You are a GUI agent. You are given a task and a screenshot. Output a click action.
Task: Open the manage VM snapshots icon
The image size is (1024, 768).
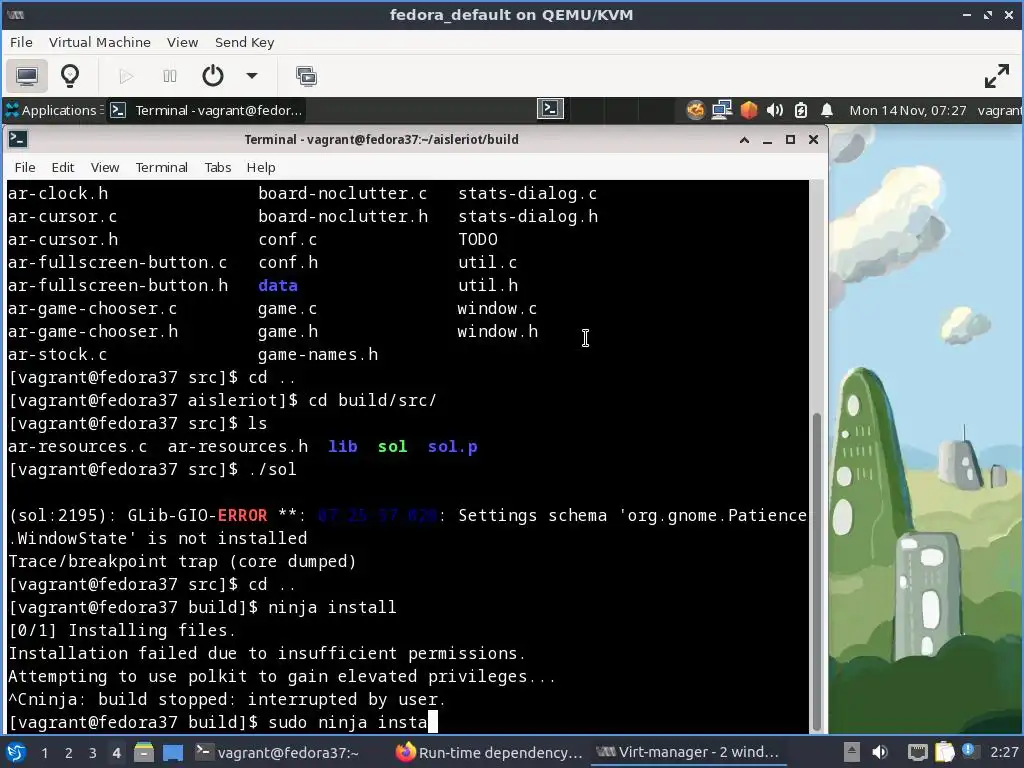point(306,76)
